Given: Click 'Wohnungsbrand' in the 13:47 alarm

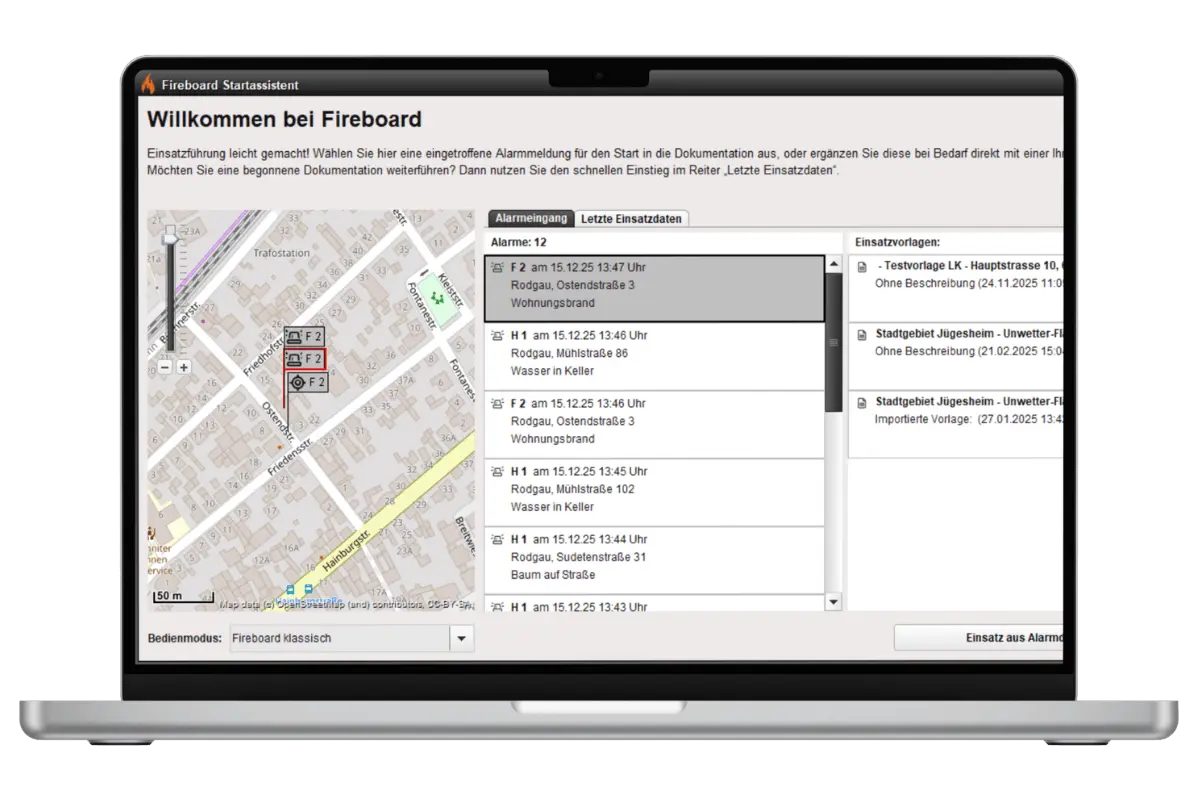Looking at the screenshot, I should 552,303.
